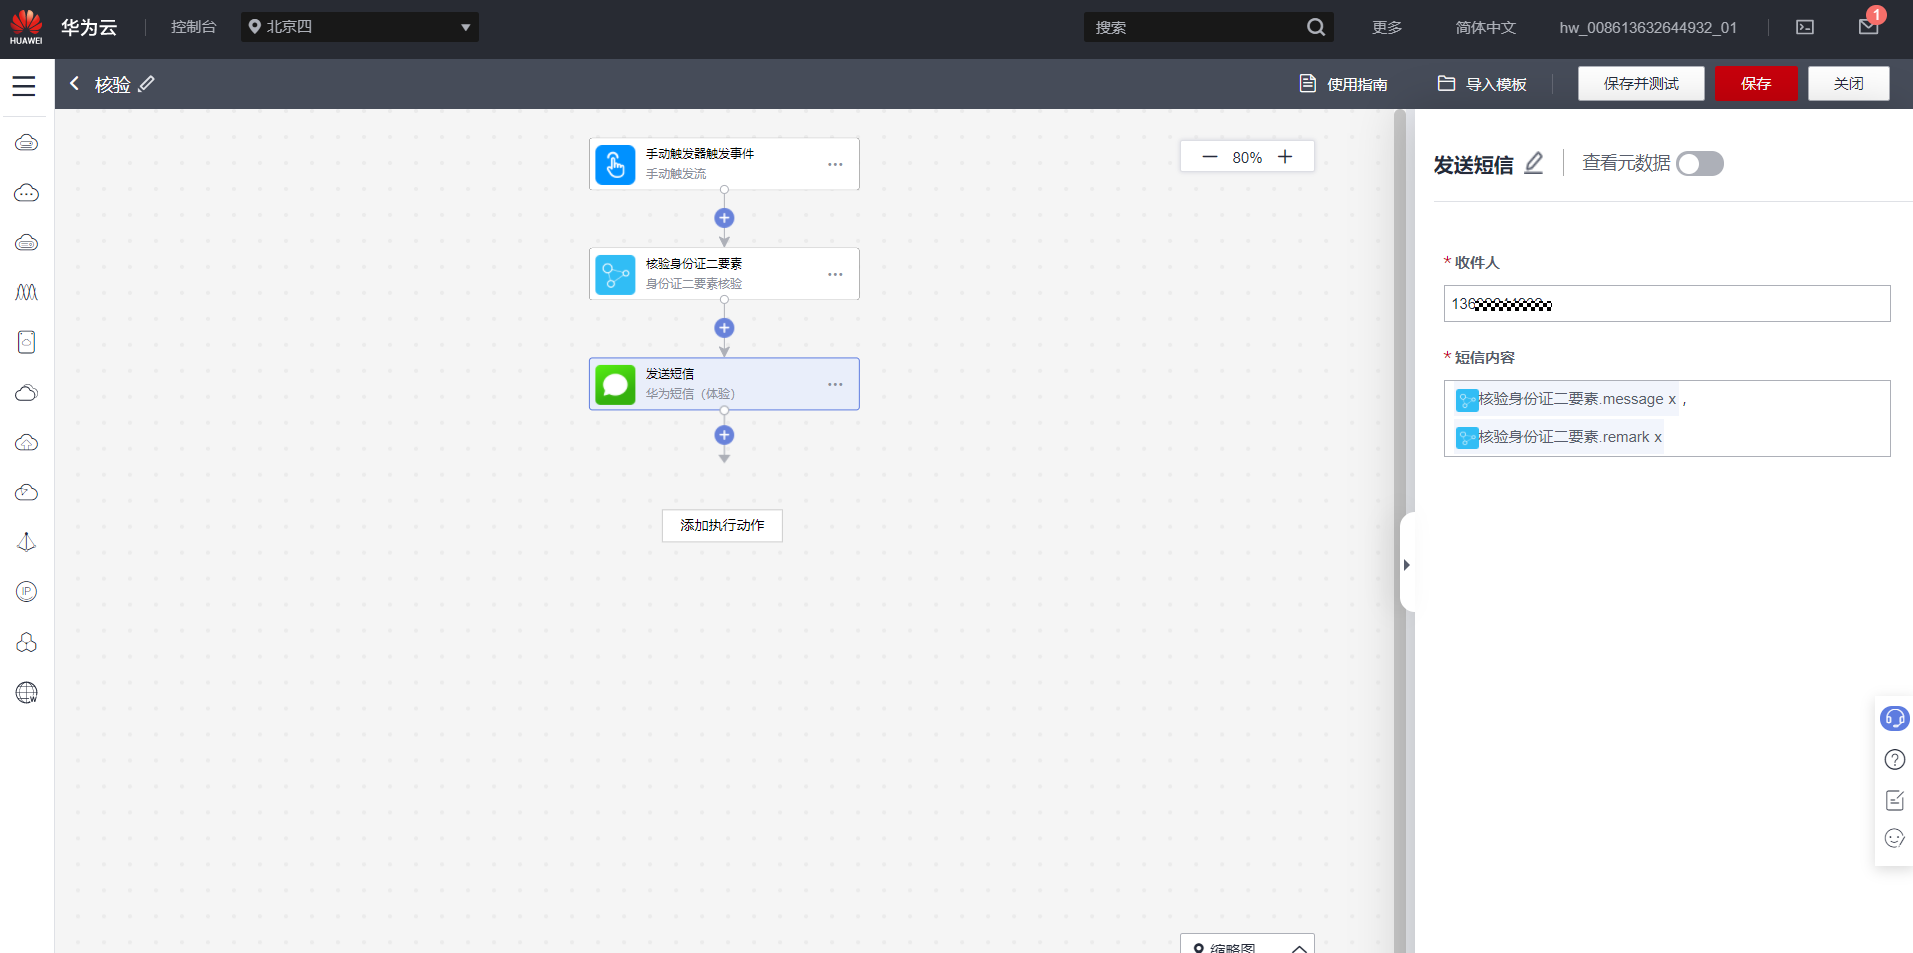Select the 核验身份证二要素 node title
1913x953 pixels.
pos(694,264)
